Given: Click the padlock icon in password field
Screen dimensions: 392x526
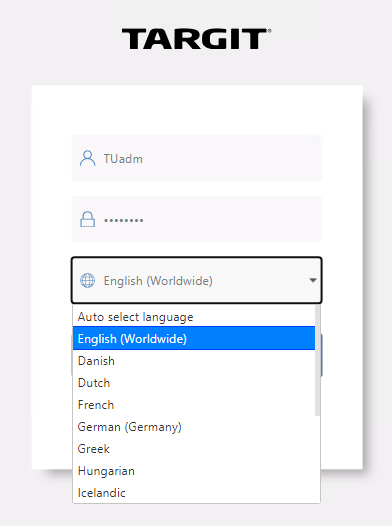Looking at the screenshot, I should pos(88,219).
